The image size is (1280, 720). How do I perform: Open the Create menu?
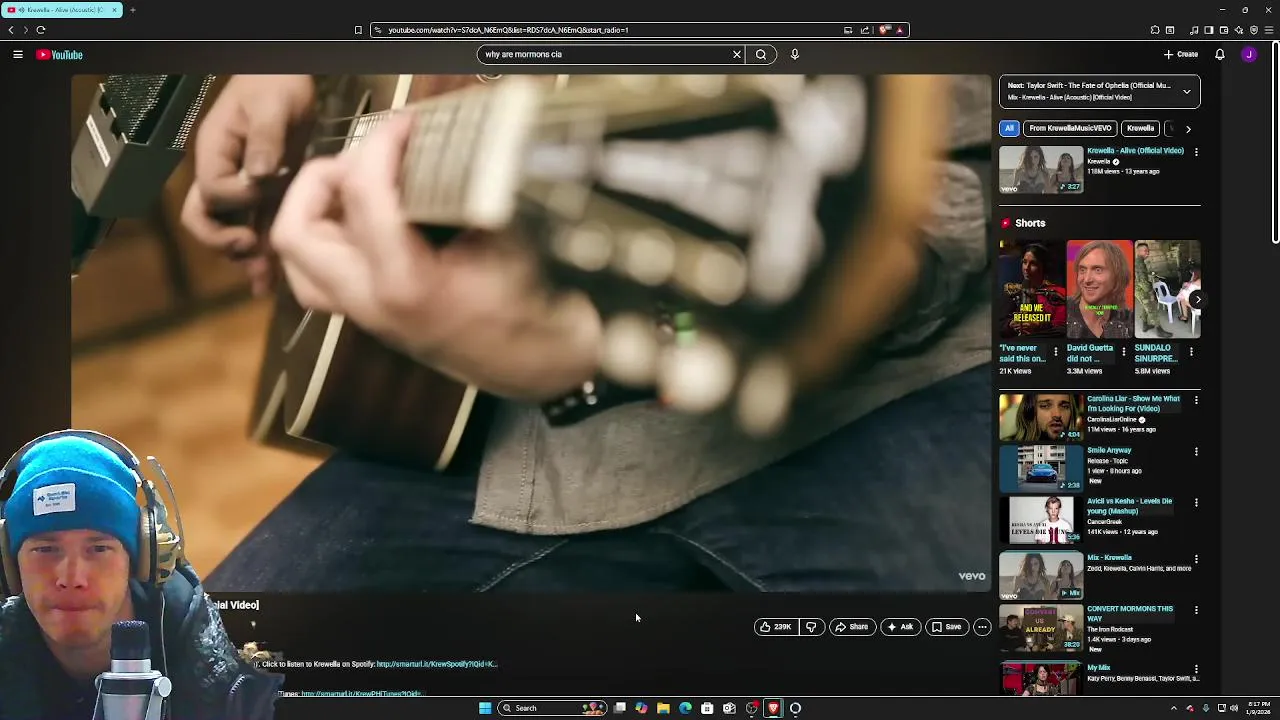[x=1181, y=55]
